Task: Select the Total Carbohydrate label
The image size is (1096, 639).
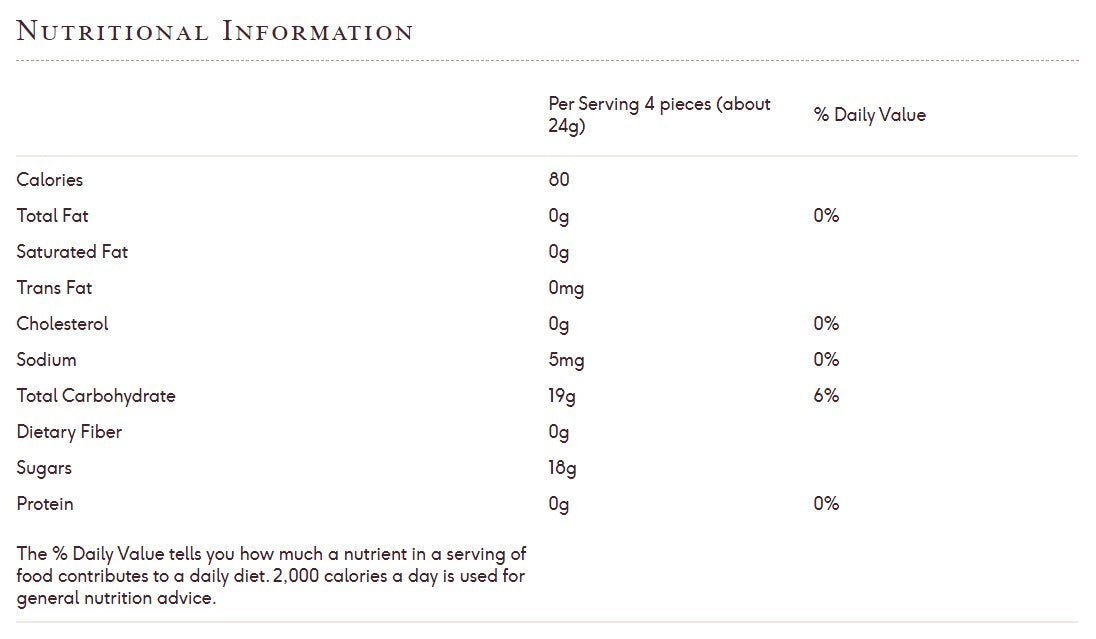Action: 96,396
